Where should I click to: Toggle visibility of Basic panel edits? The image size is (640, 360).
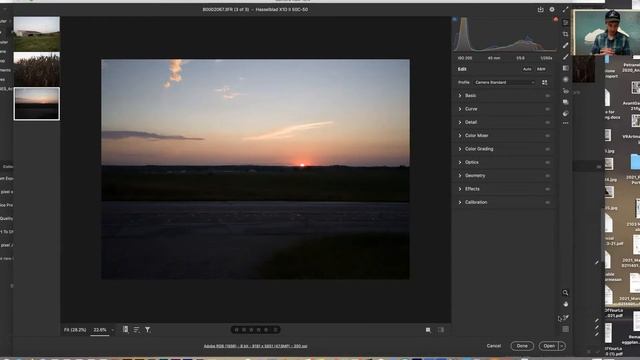pos(547,96)
